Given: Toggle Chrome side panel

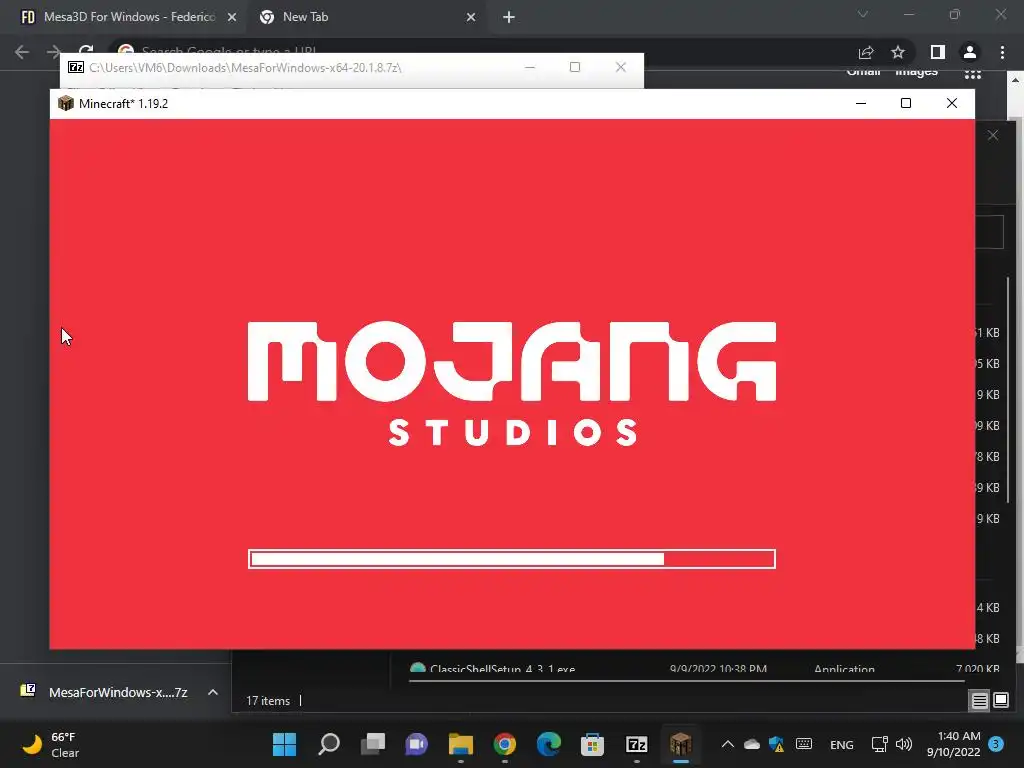Looking at the screenshot, I should (x=938, y=52).
